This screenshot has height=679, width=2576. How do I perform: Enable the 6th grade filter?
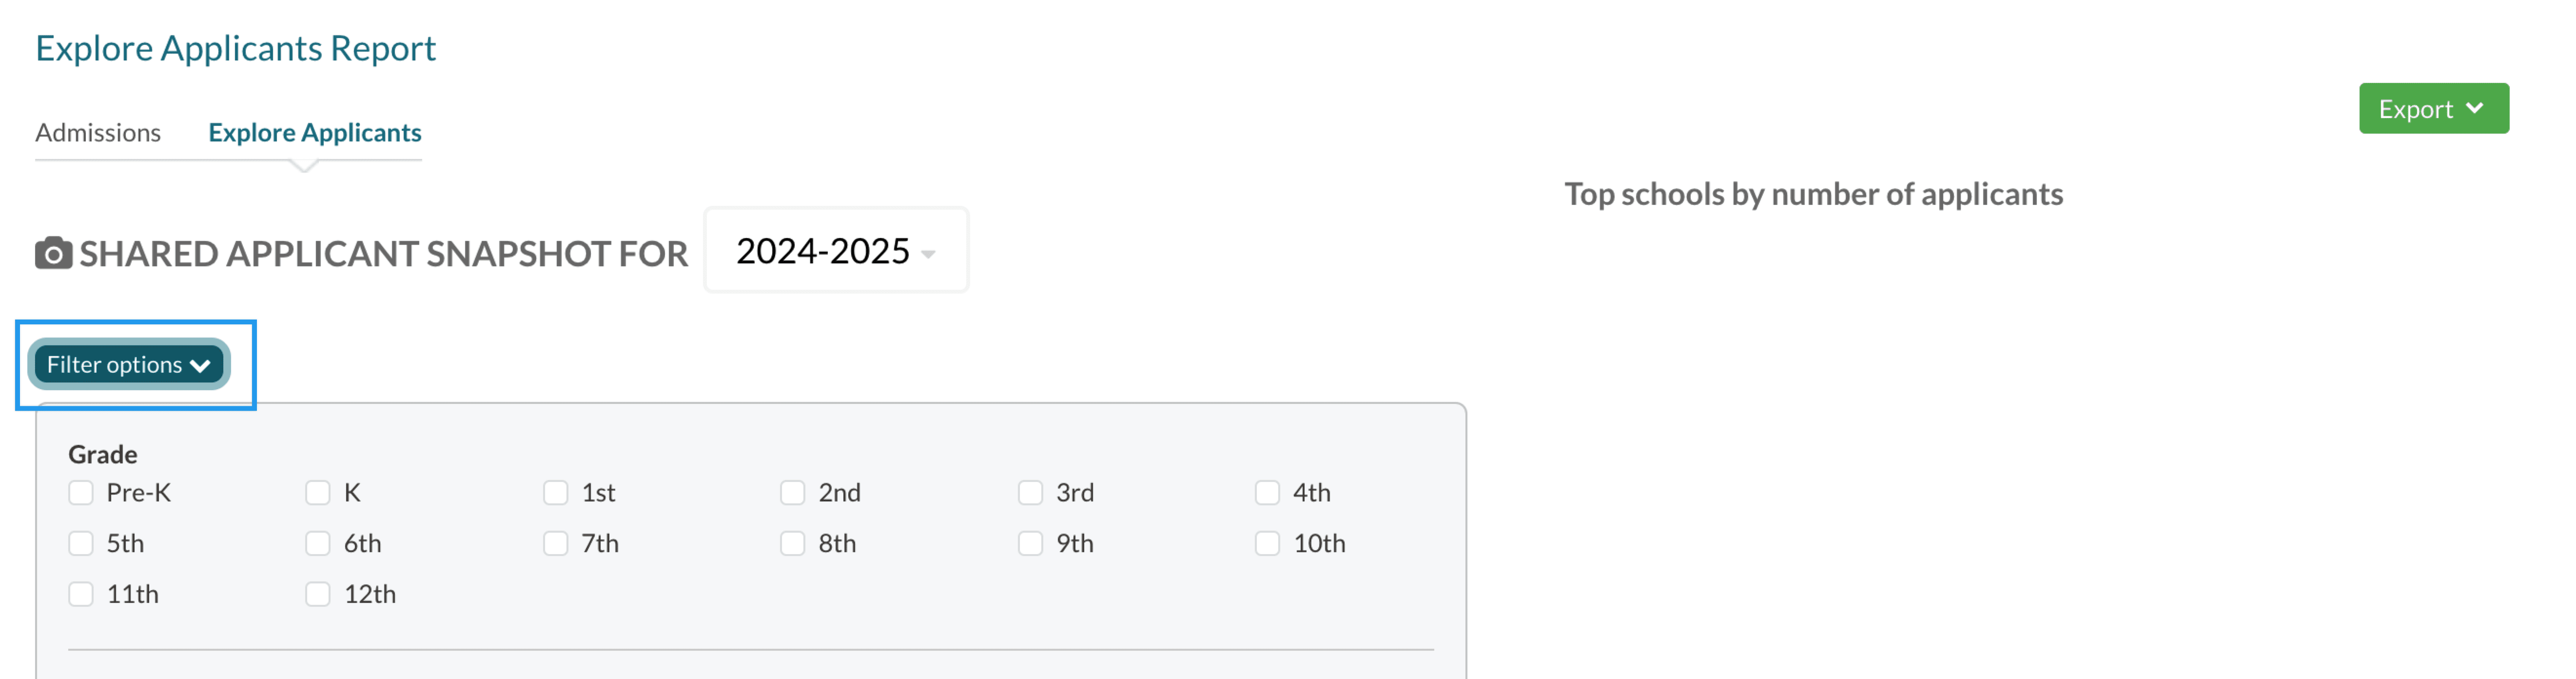point(318,543)
